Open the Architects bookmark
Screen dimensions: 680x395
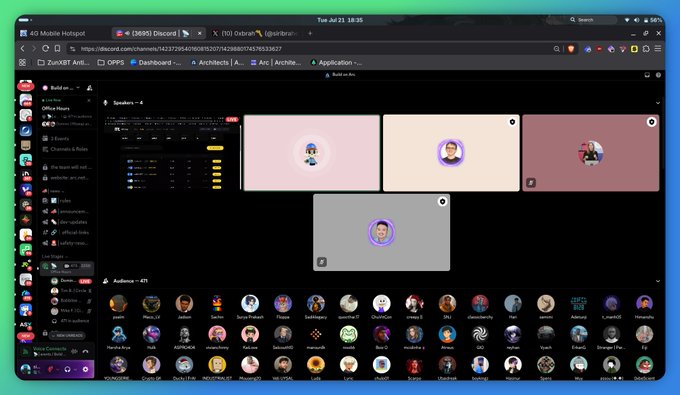click(x=217, y=62)
